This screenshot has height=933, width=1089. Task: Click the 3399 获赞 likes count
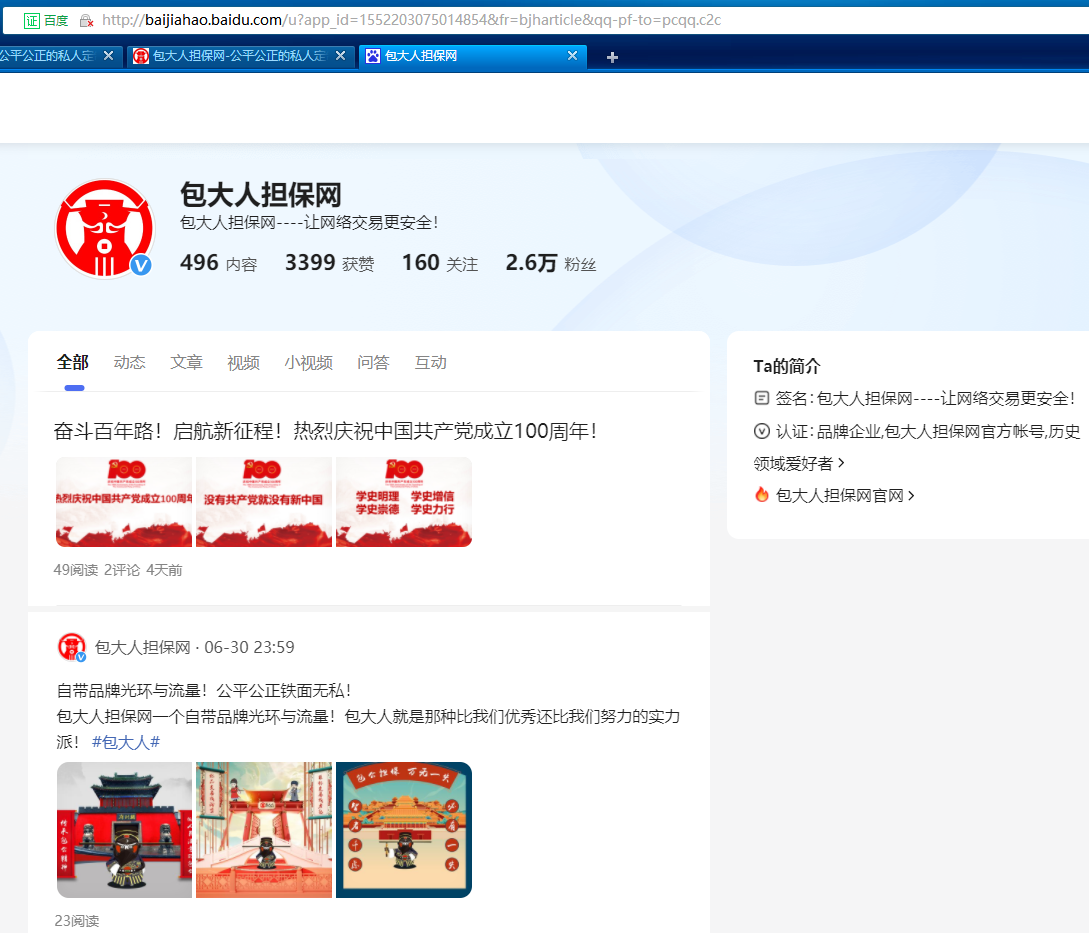pos(330,263)
